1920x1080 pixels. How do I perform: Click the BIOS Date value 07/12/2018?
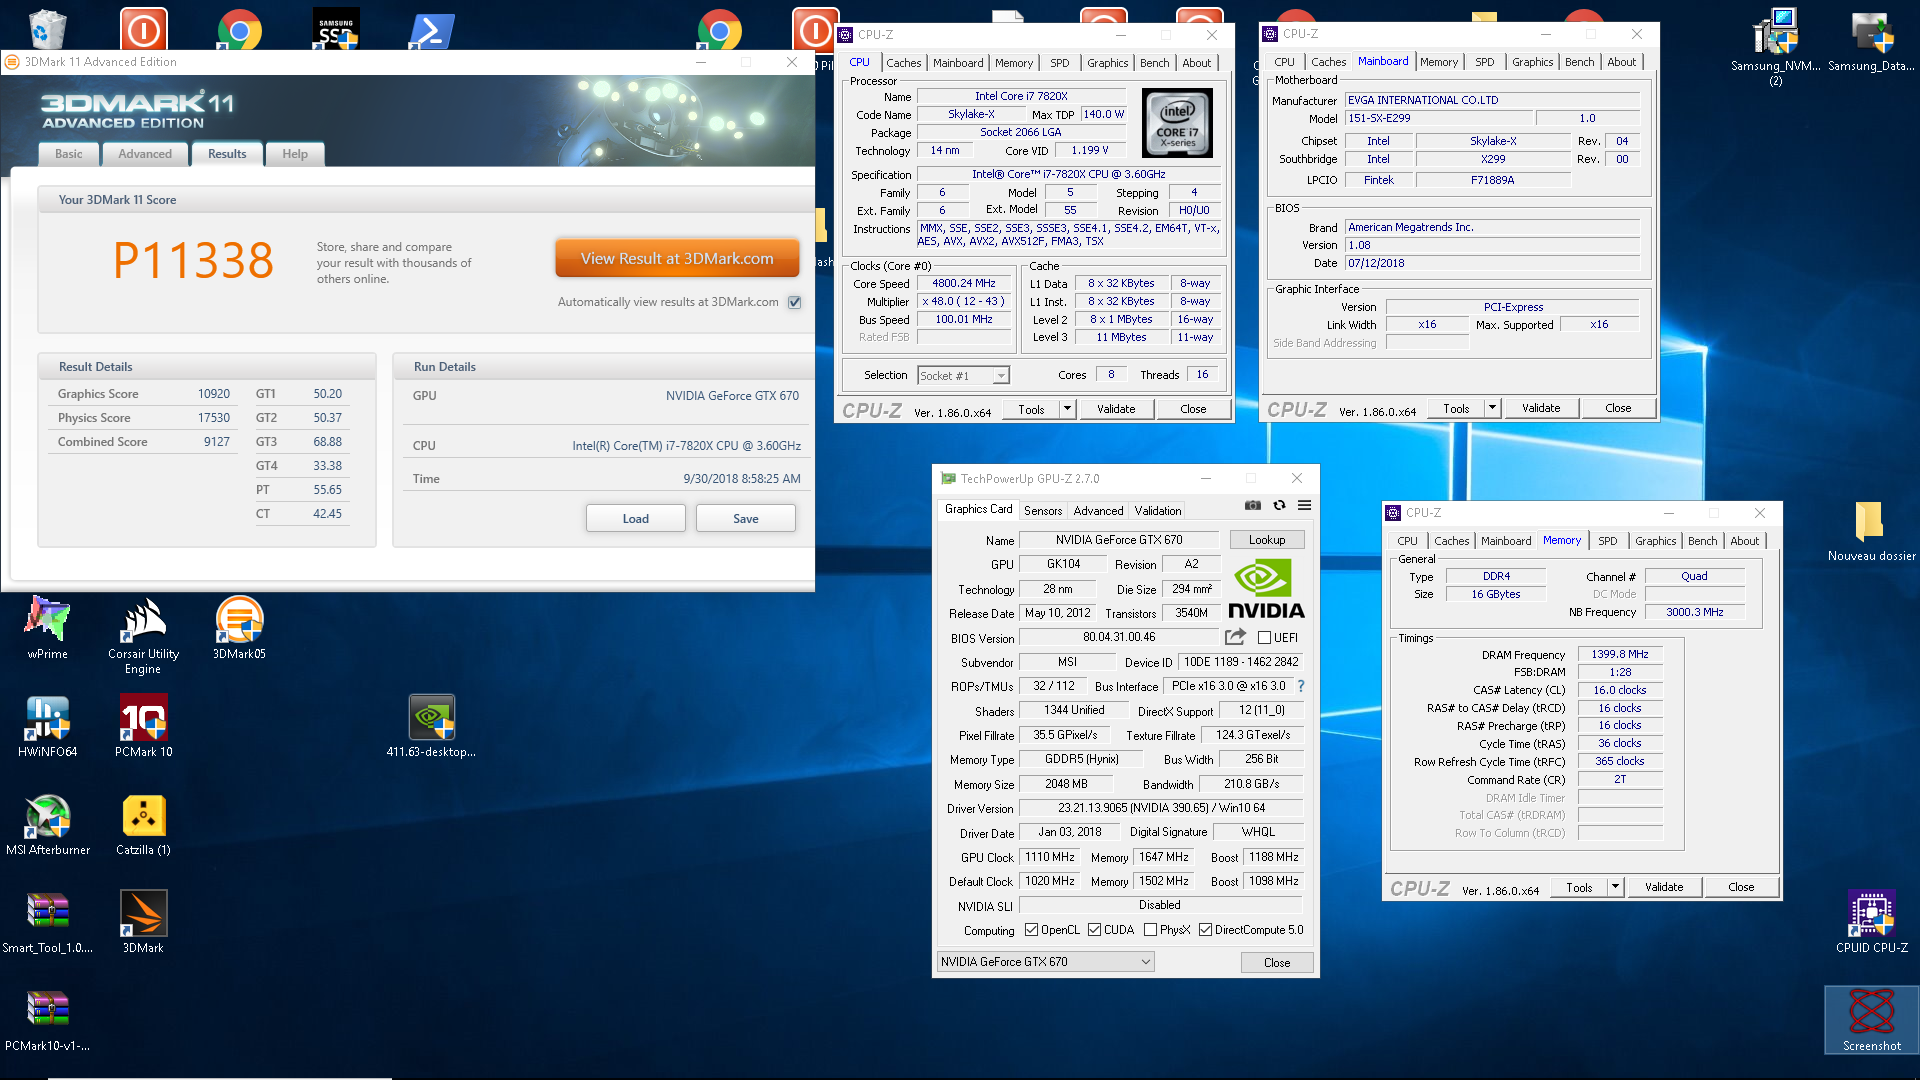(1376, 263)
